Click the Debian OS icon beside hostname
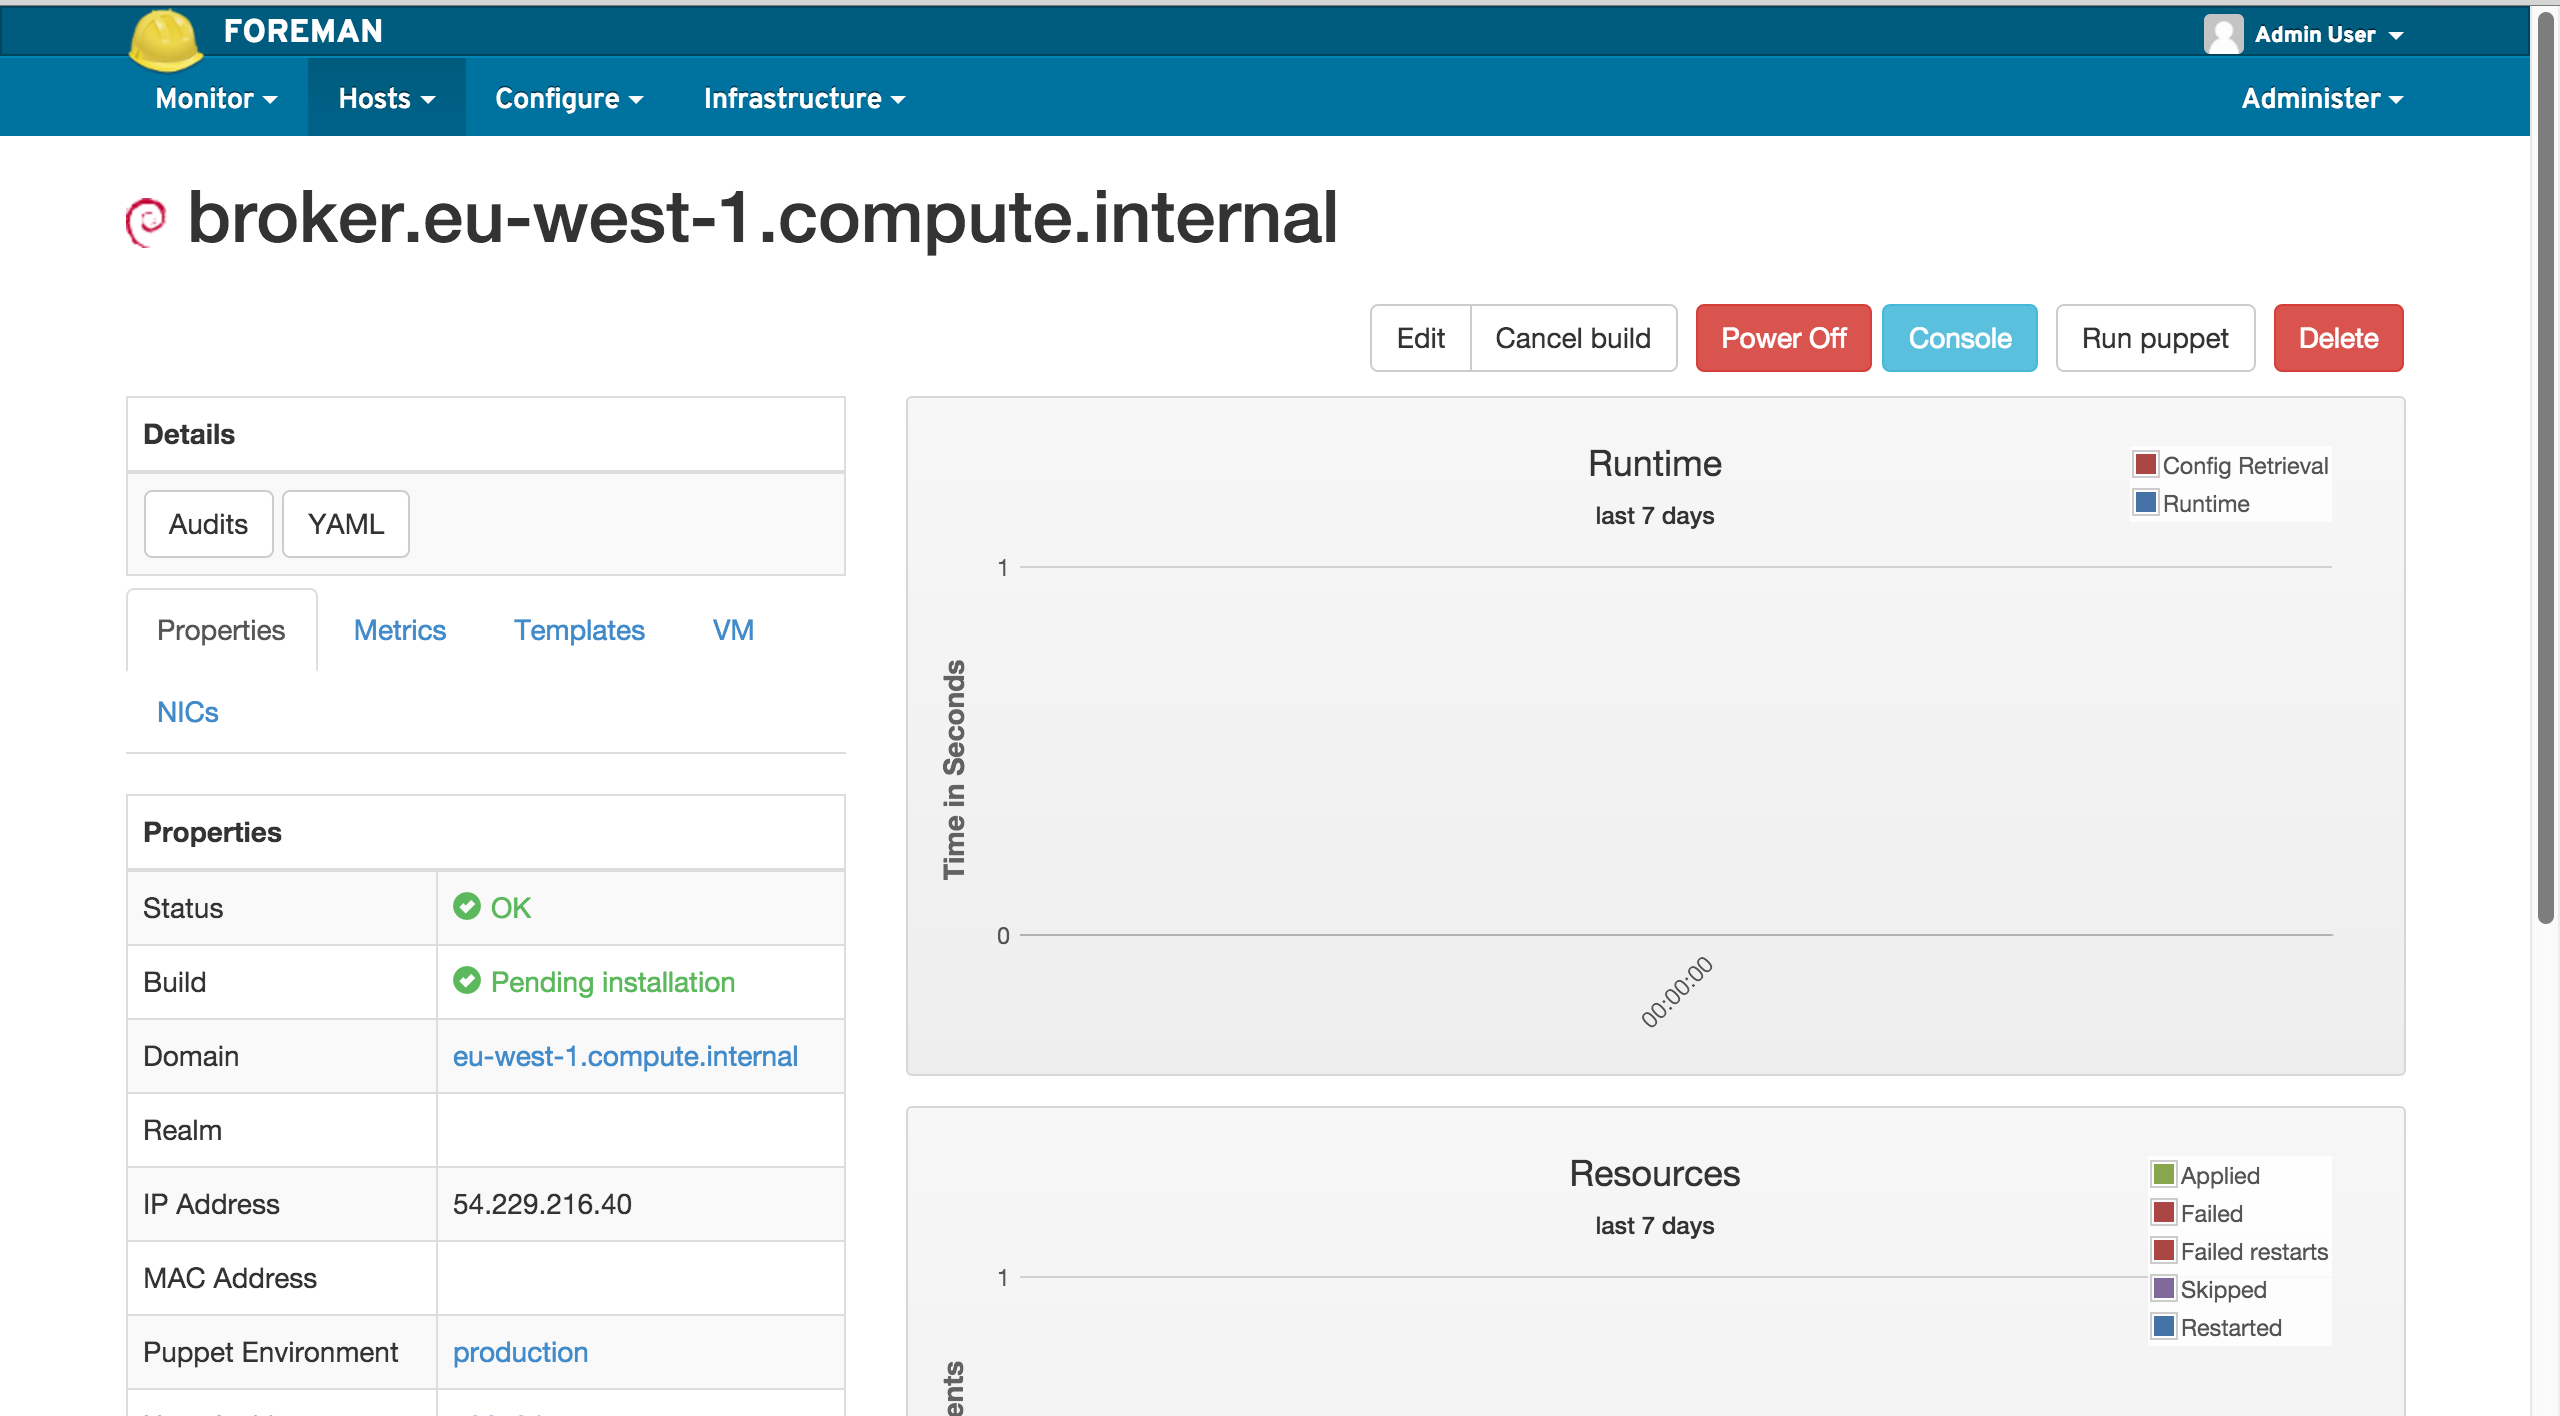The width and height of the screenshot is (2560, 1416). [x=146, y=220]
